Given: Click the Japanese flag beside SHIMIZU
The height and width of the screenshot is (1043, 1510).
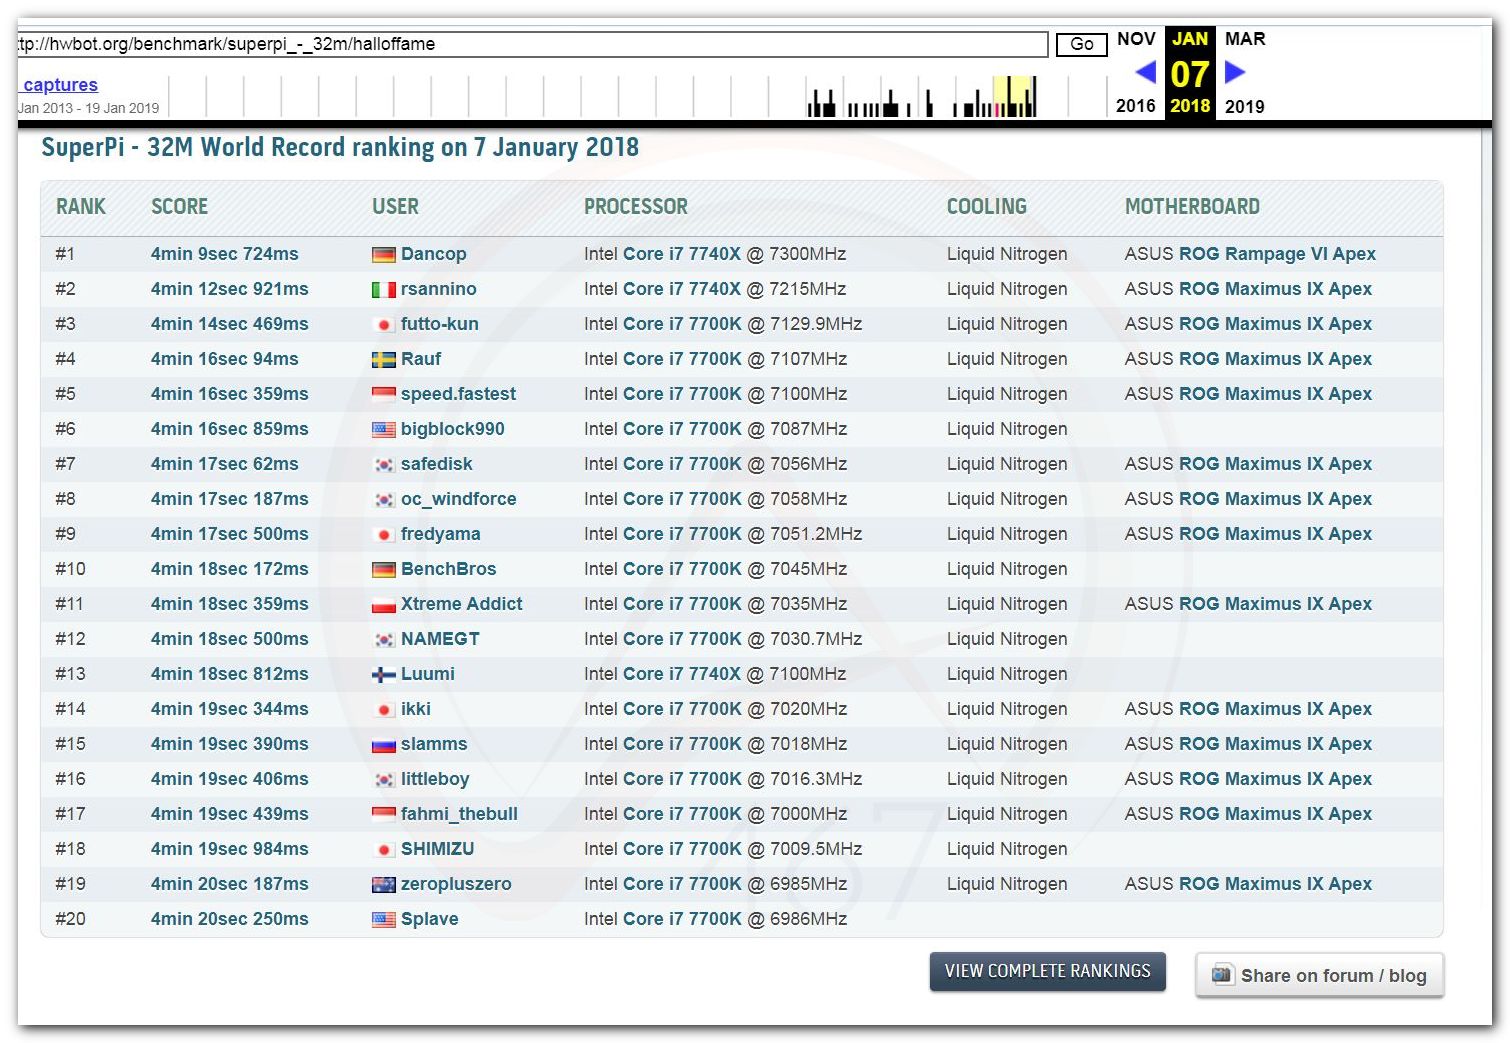Looking at the screenshot, I should (x=383, y=850).
